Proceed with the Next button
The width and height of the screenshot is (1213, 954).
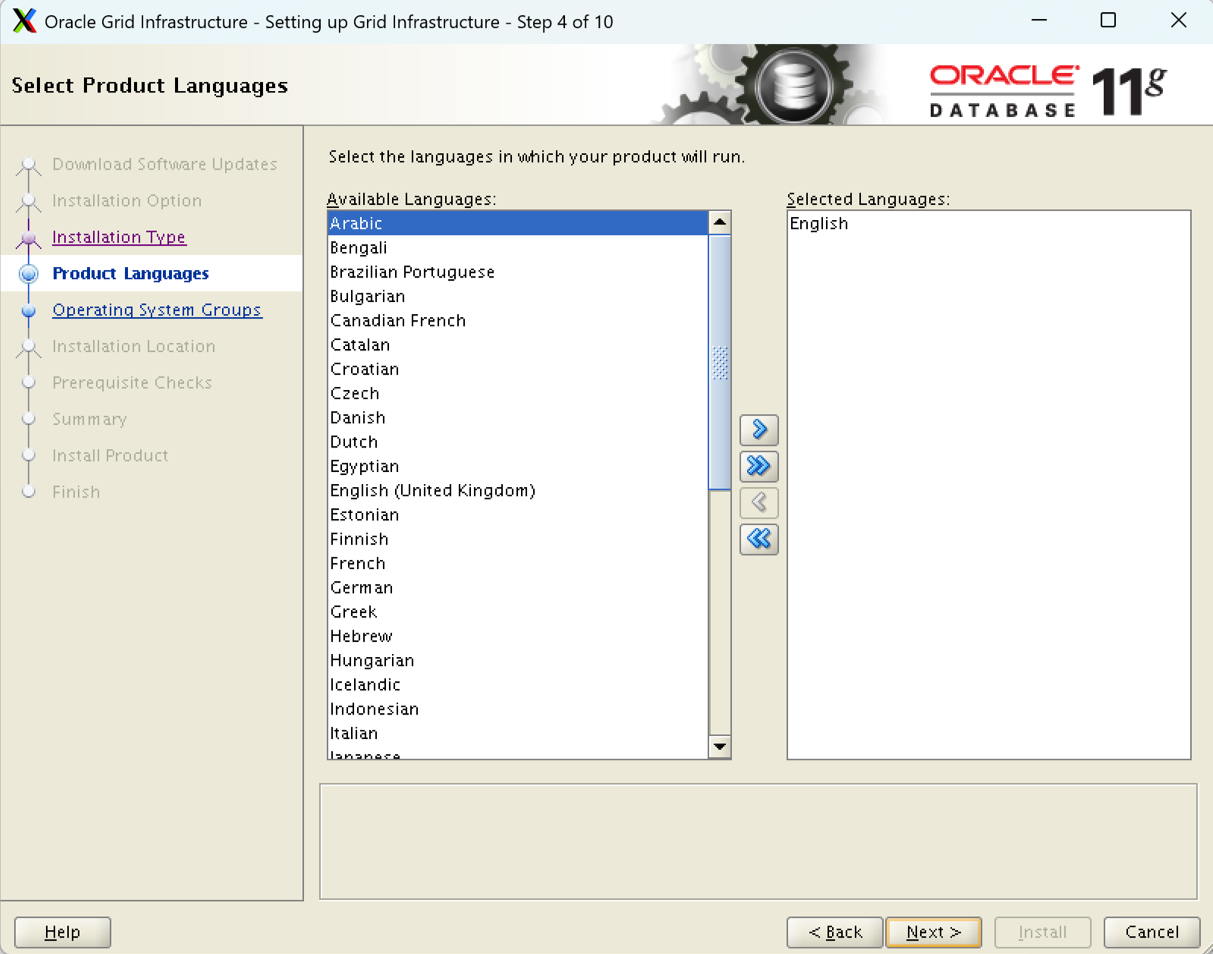pos(934,932)
